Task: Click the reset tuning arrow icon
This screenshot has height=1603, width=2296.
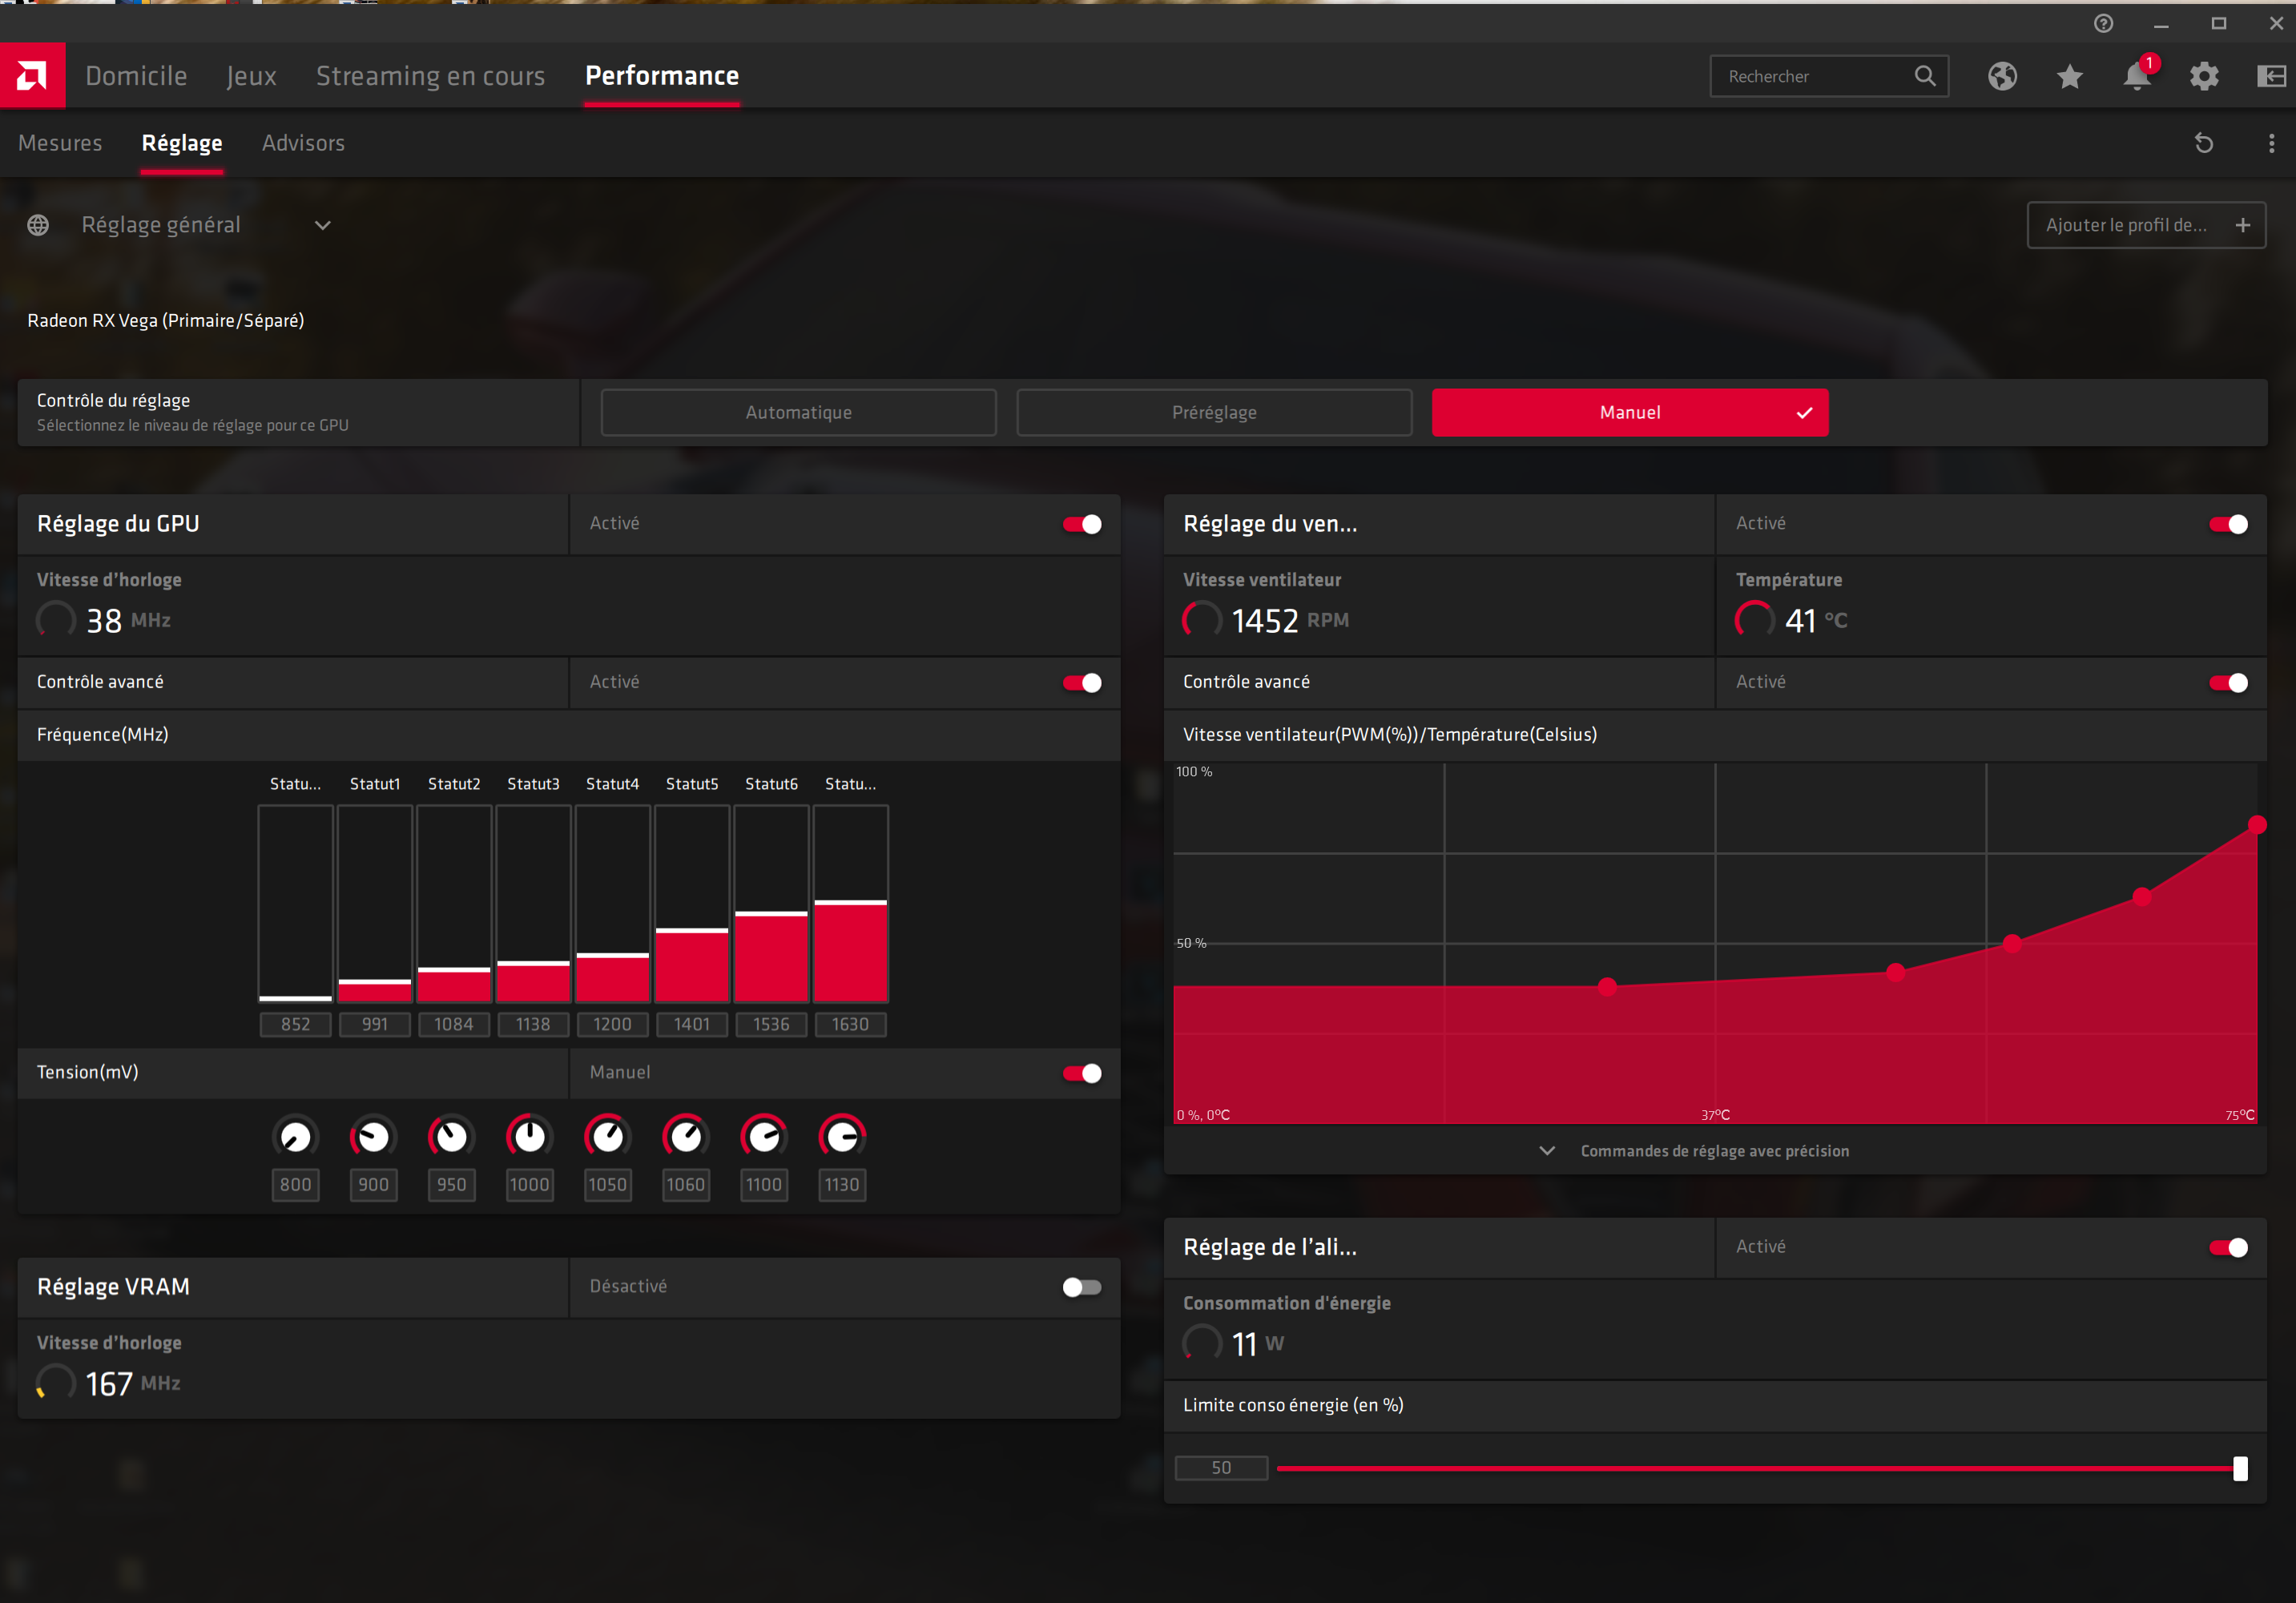Action: pyautogui.click(x=2204, y=143)
